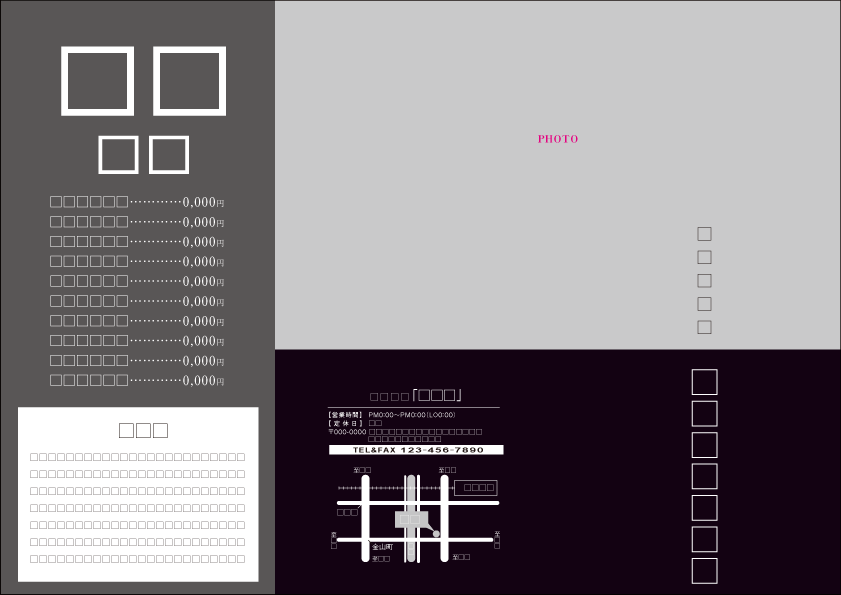Click the heading inside white text box
The height and width of the screenshot is (595, 841).
coord(143,431)
